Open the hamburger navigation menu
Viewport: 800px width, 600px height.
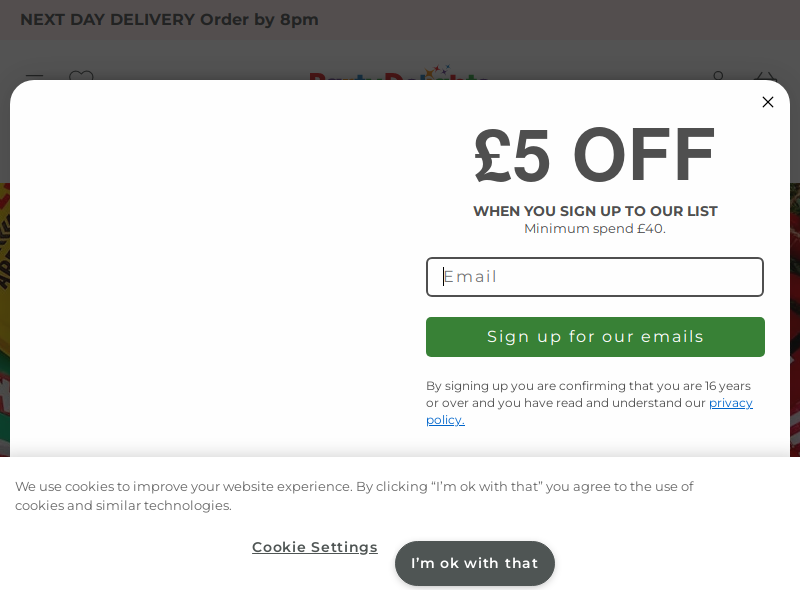pyautogui.click(x=34, y=76)
